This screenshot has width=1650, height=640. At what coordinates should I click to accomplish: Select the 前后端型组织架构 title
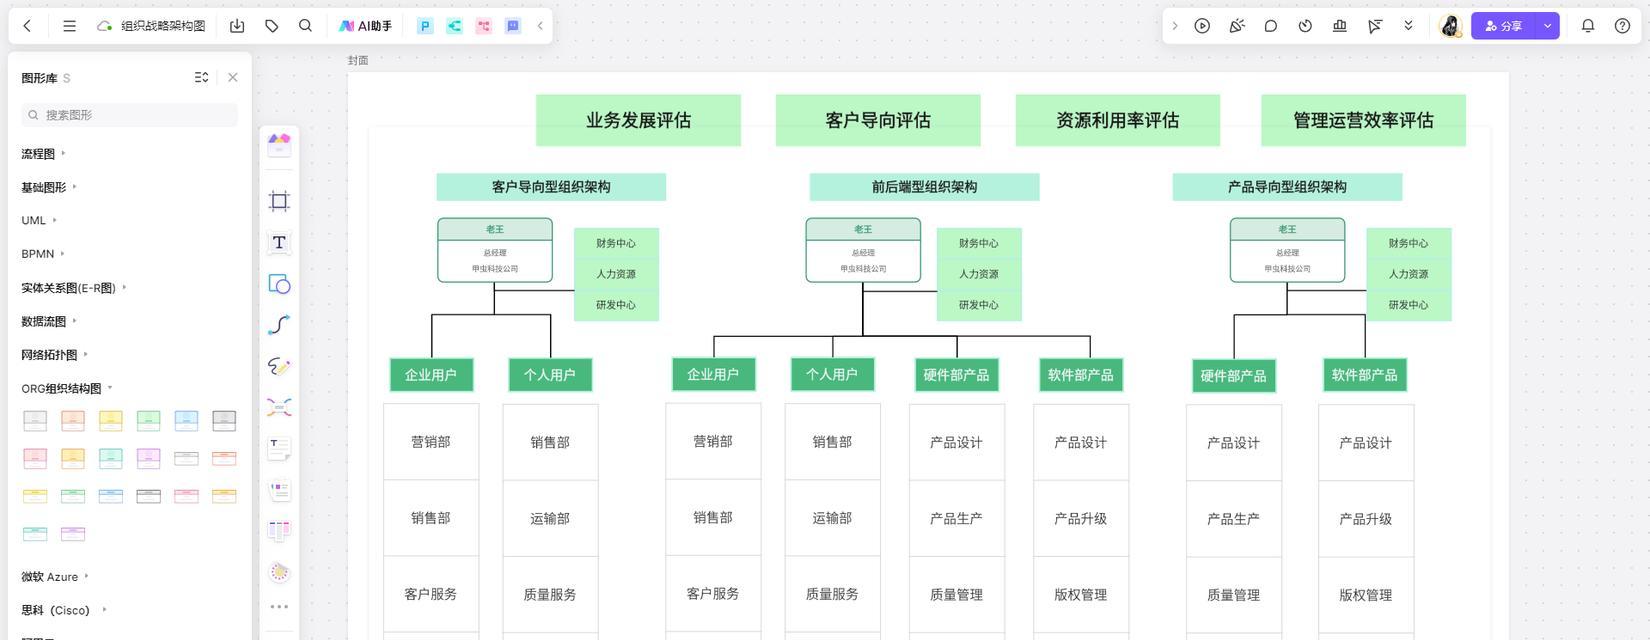click(924, 187)
